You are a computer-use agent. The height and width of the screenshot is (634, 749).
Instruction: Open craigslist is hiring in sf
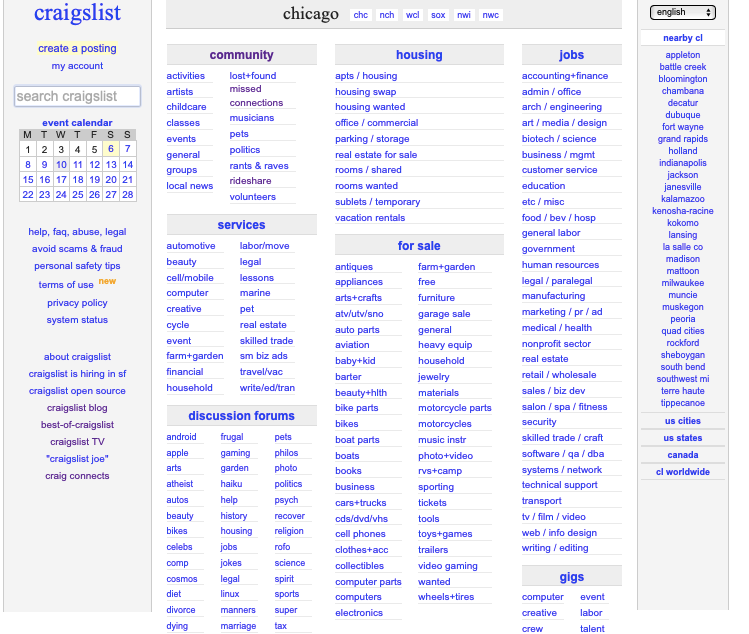coord(77,374)
